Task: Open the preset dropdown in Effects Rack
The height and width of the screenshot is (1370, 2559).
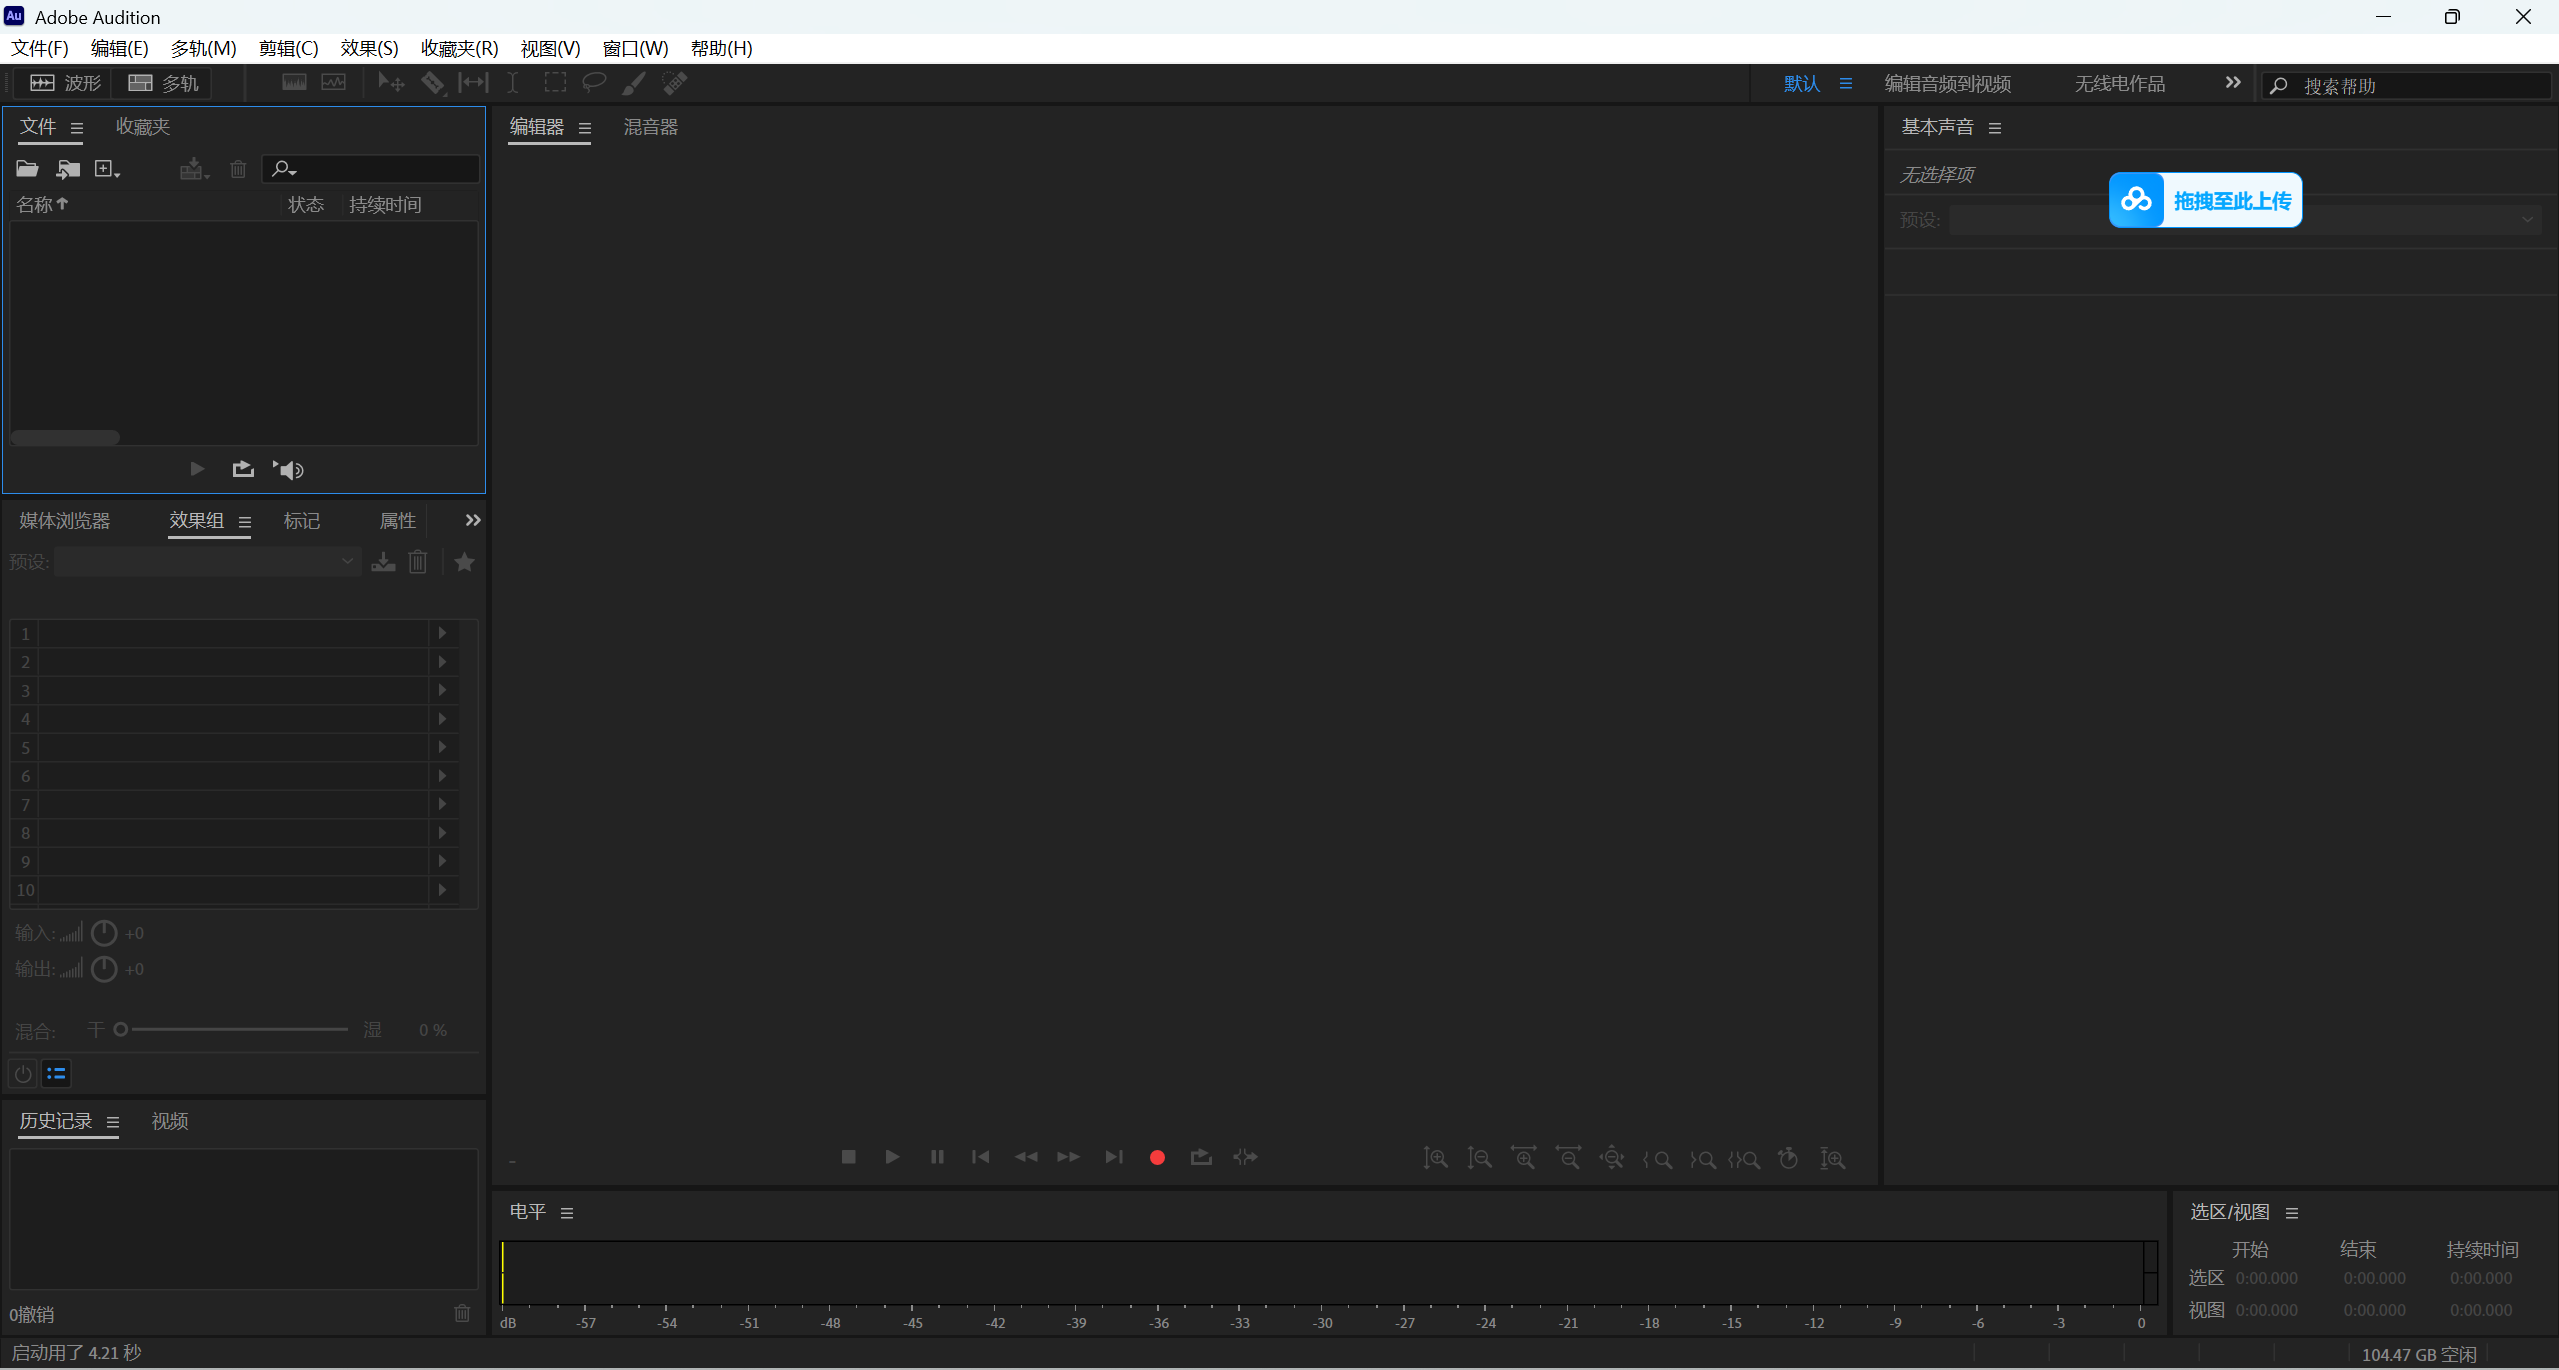Action: [346, 561]
